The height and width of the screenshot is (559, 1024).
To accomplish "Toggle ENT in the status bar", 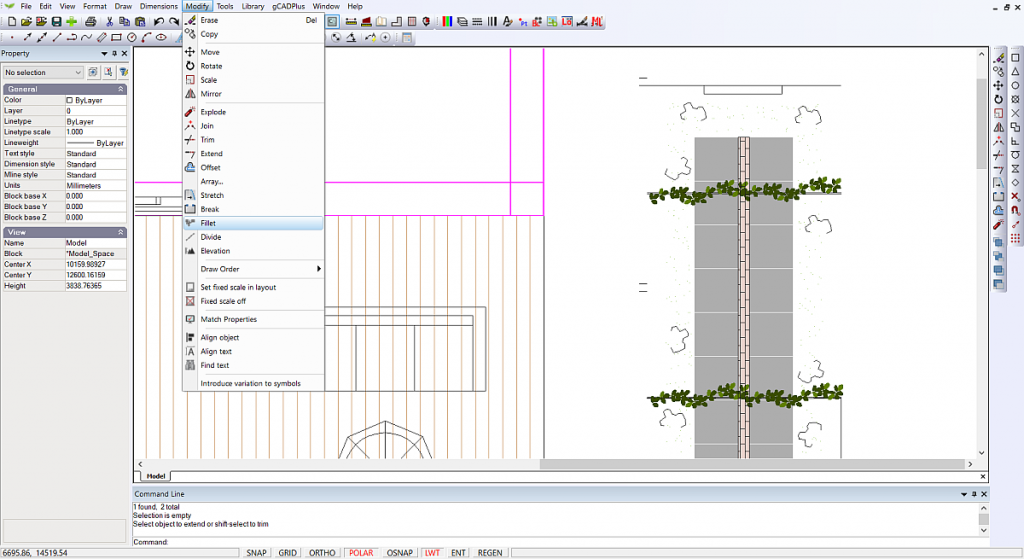I will pyautogui.click(x=458, y=552).
